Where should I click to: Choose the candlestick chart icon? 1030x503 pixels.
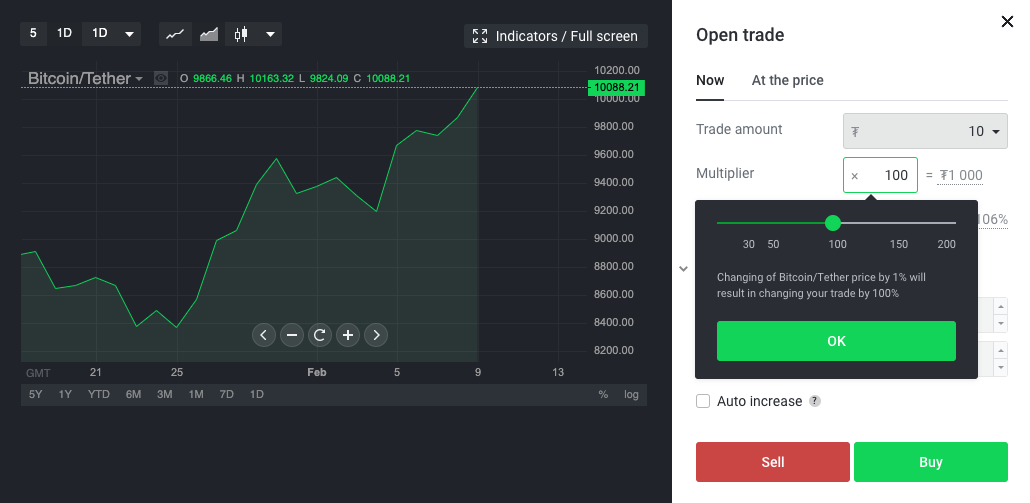coord(241,34)
